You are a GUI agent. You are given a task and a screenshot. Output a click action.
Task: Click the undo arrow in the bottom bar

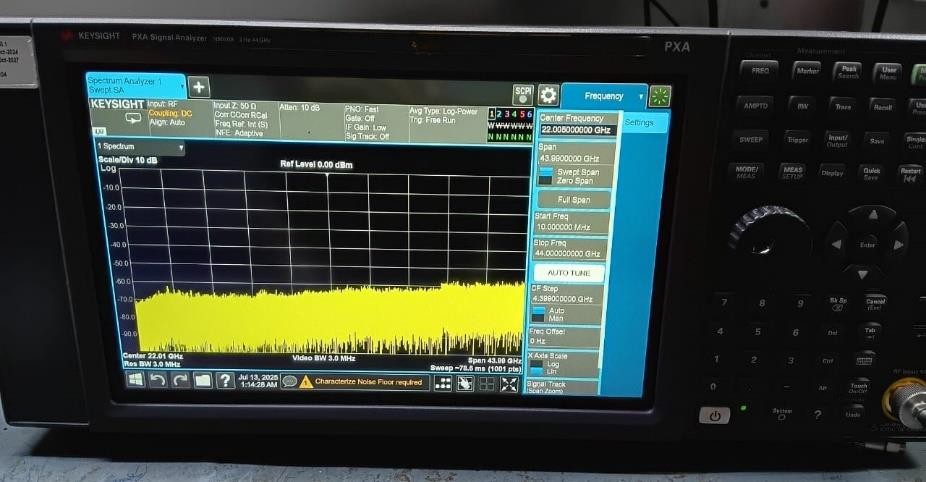158,379
